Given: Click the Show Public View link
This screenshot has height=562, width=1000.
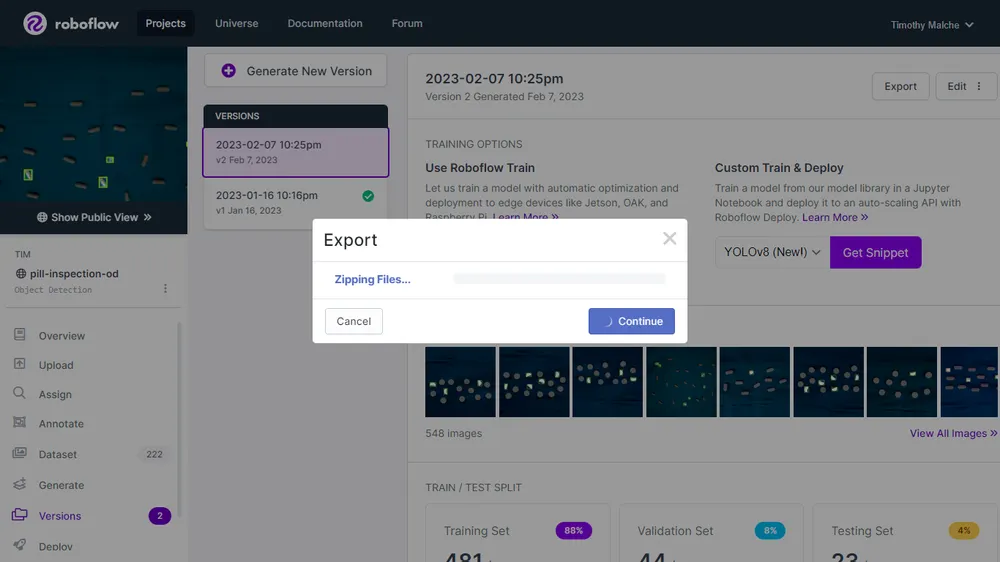Looking at the screenshot, I should point(94,217).
